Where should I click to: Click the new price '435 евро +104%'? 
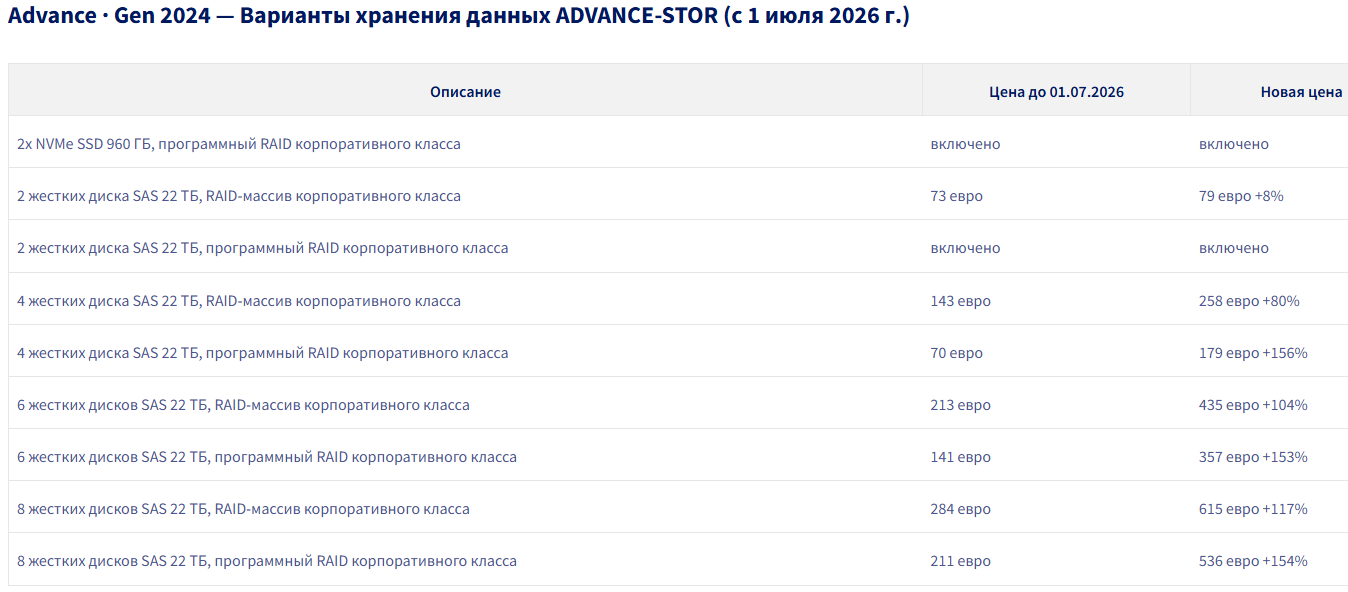coord(1253,405)
